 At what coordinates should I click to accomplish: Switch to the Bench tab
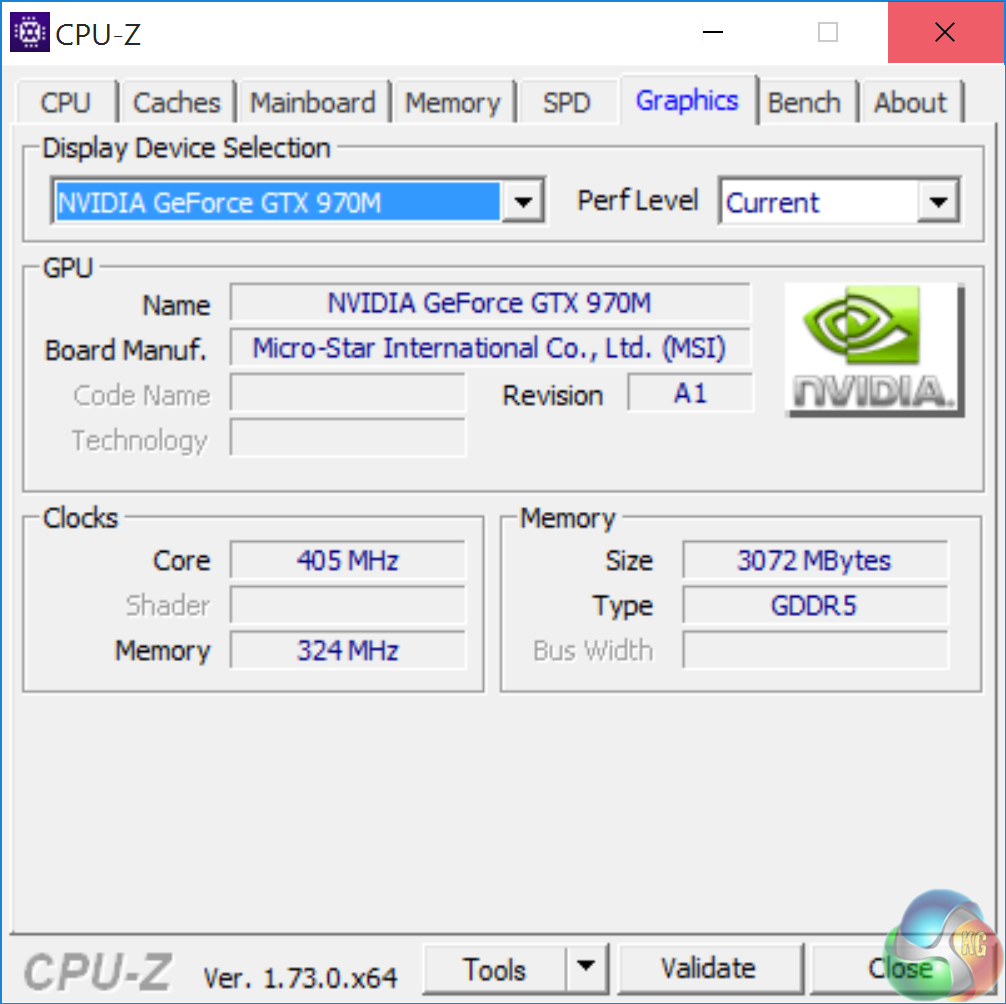click(804, 103)
